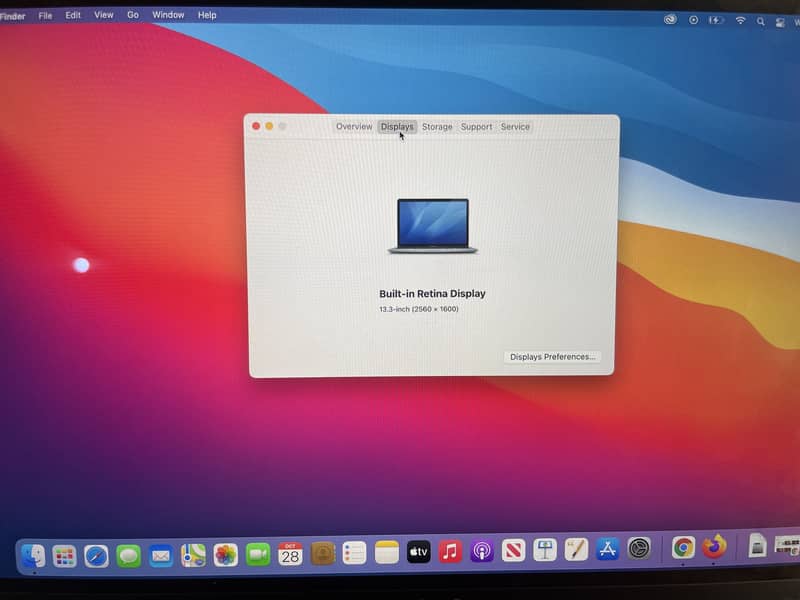Launch Maps from the Dock

pyautogui.click(x=193, y=556)
